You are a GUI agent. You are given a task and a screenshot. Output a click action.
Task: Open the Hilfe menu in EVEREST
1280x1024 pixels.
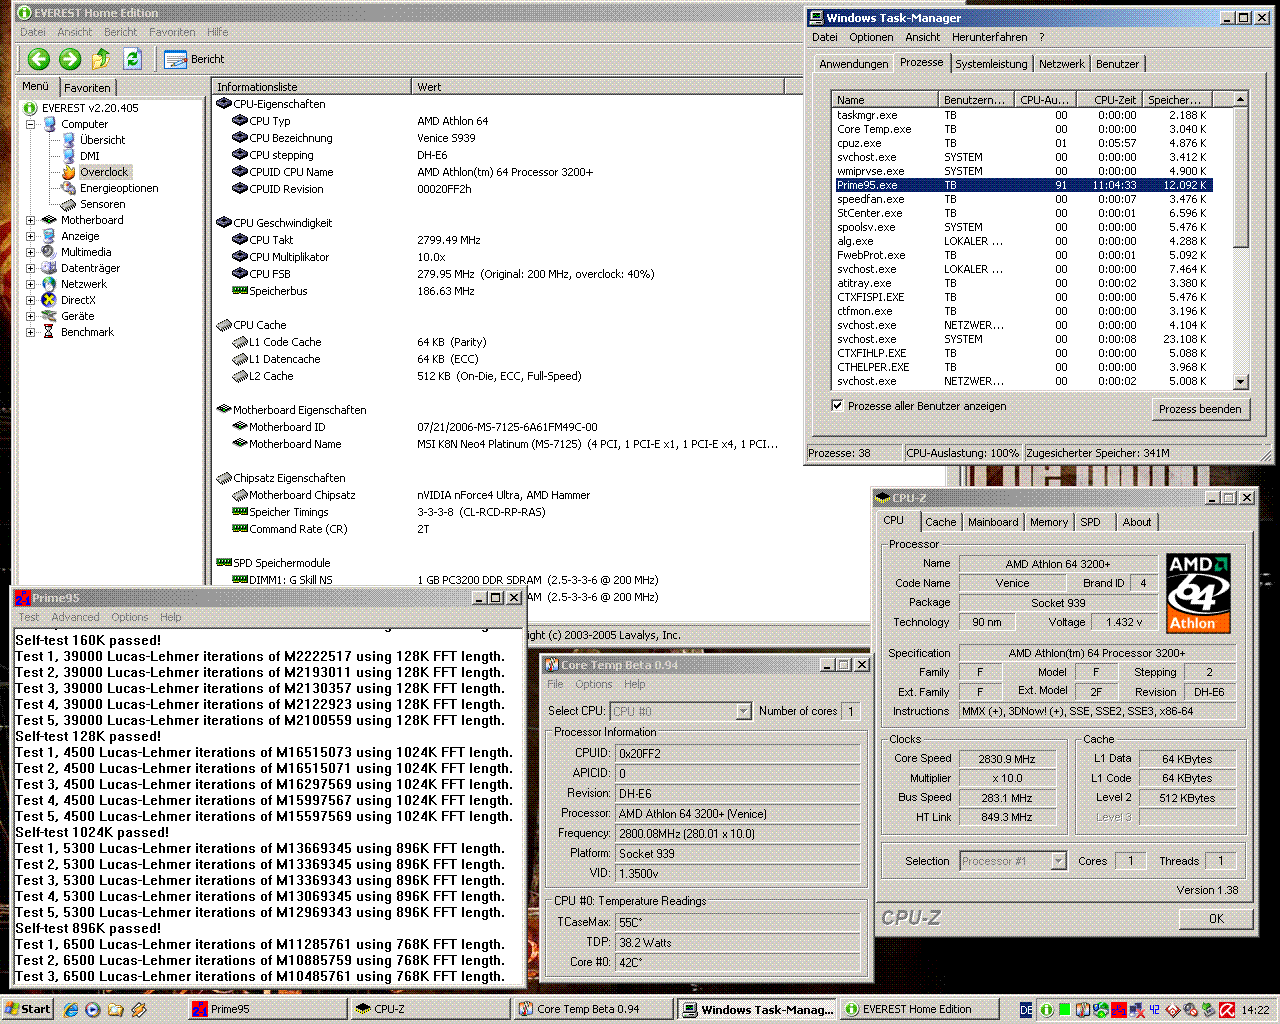point(217,32)
